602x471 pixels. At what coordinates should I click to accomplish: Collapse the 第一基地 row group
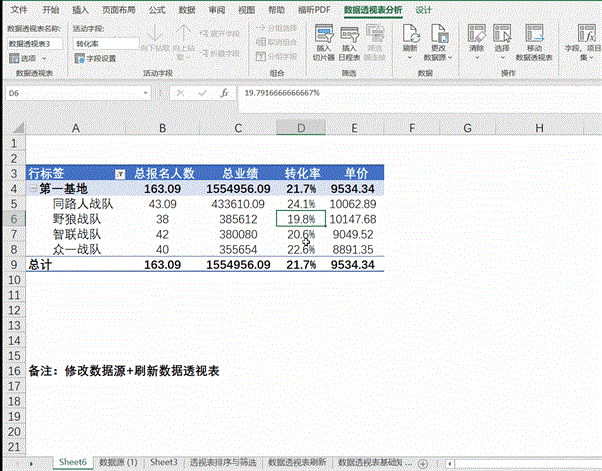pyautogui.click(x=33, y=188)
